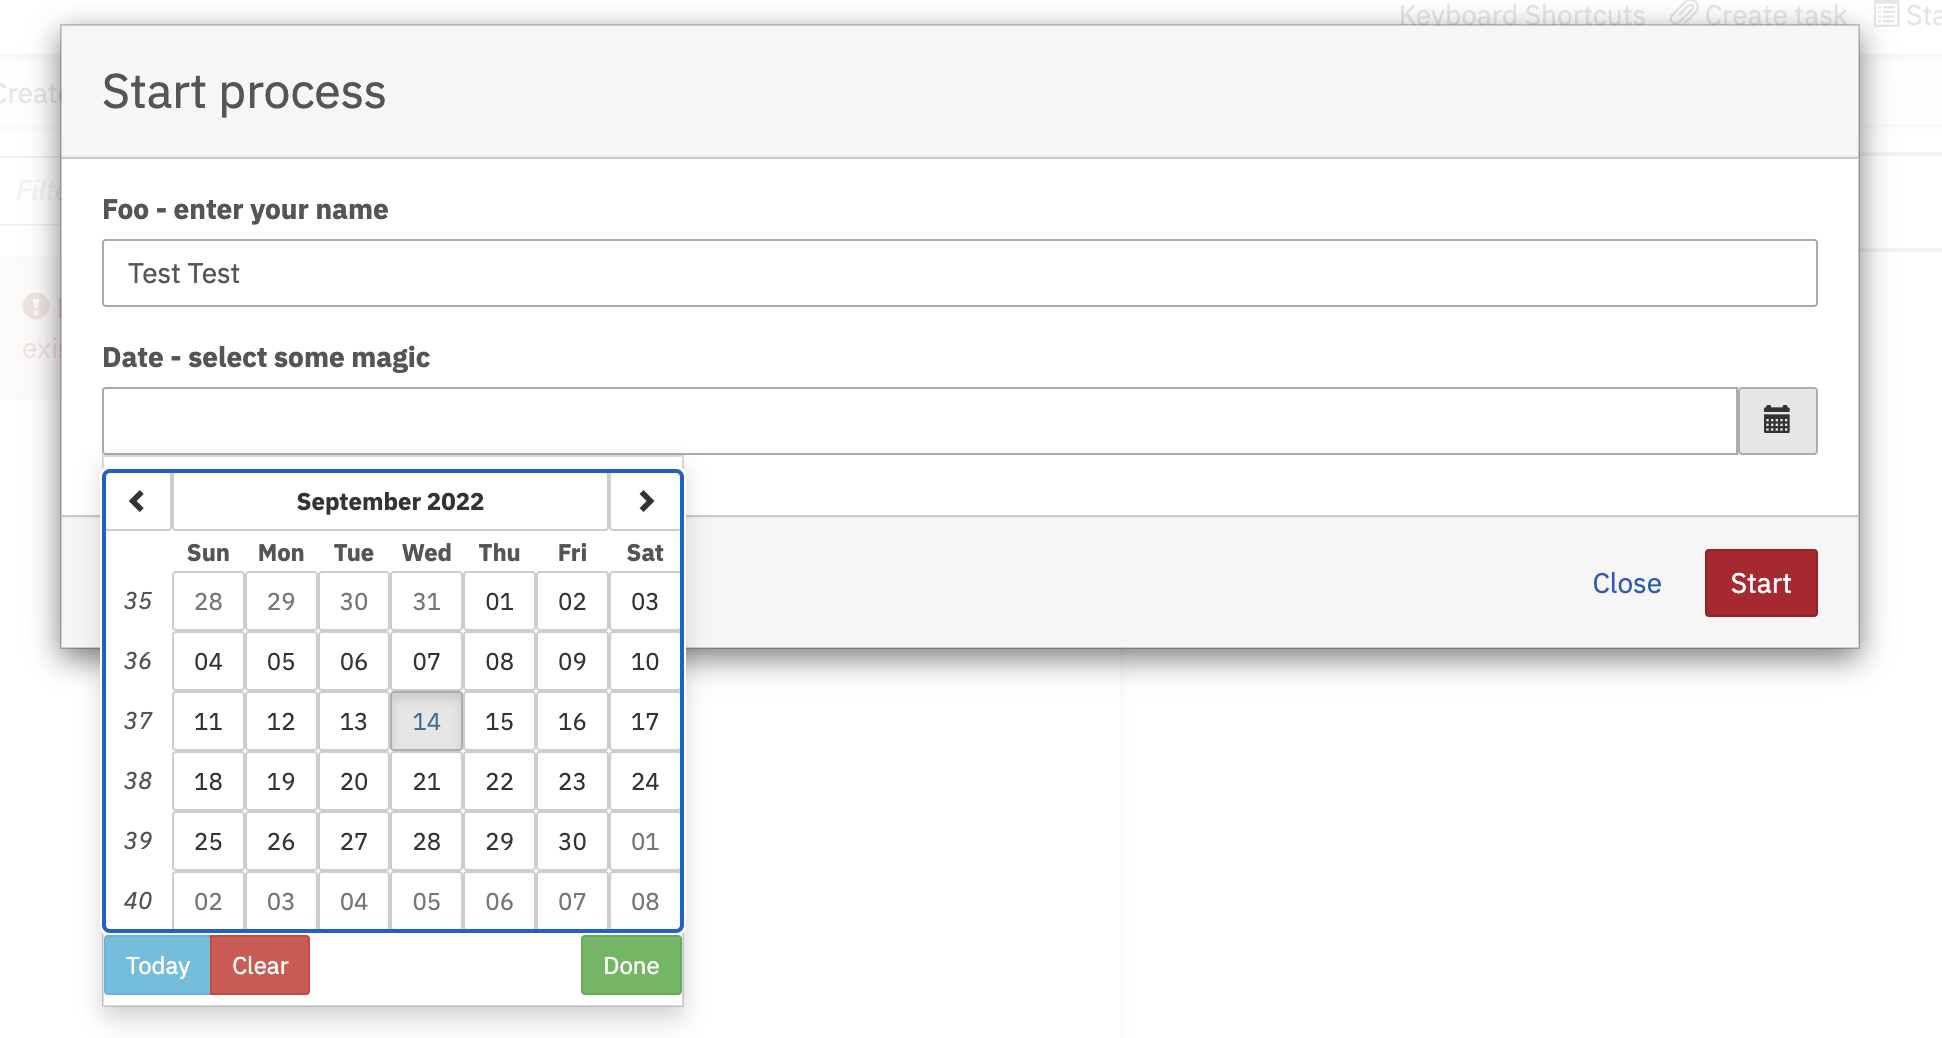Click the September 2022 month title
Screen dimensions: 1942x1038
tap(390, 501)
